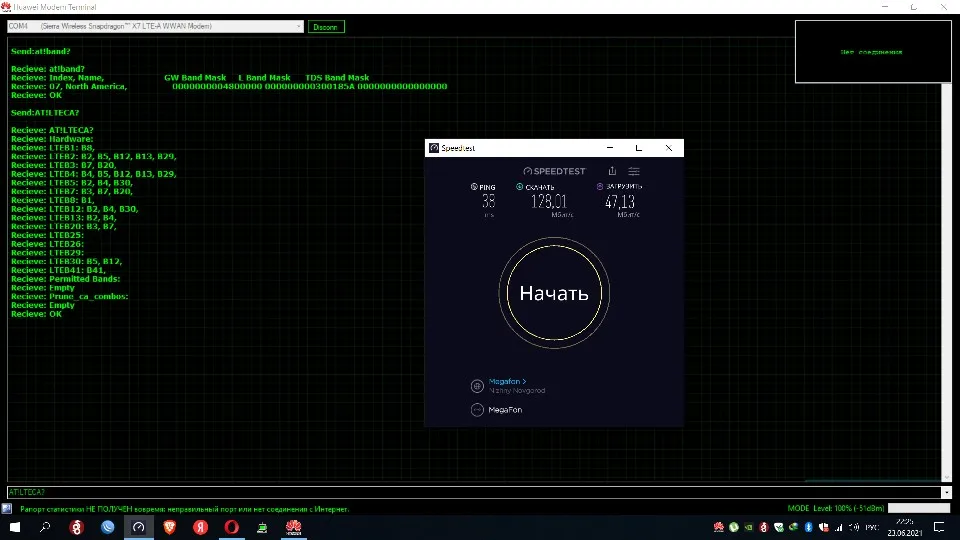The image size is (960, 540).
Task: Click the terminal vertical scrollbar
Action: [947, 282]
